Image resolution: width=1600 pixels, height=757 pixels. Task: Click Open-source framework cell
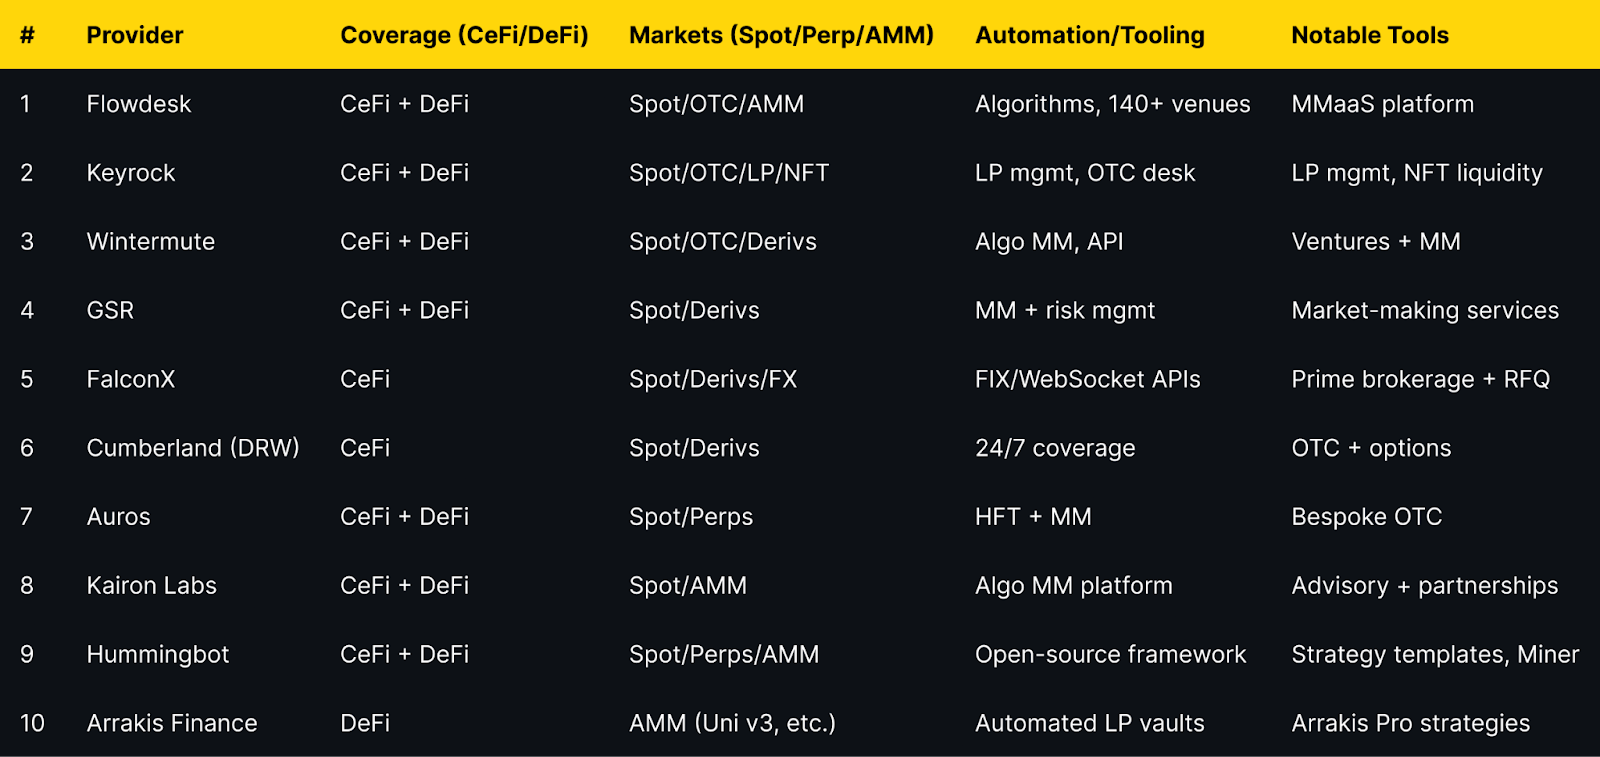pos(1111,655)
